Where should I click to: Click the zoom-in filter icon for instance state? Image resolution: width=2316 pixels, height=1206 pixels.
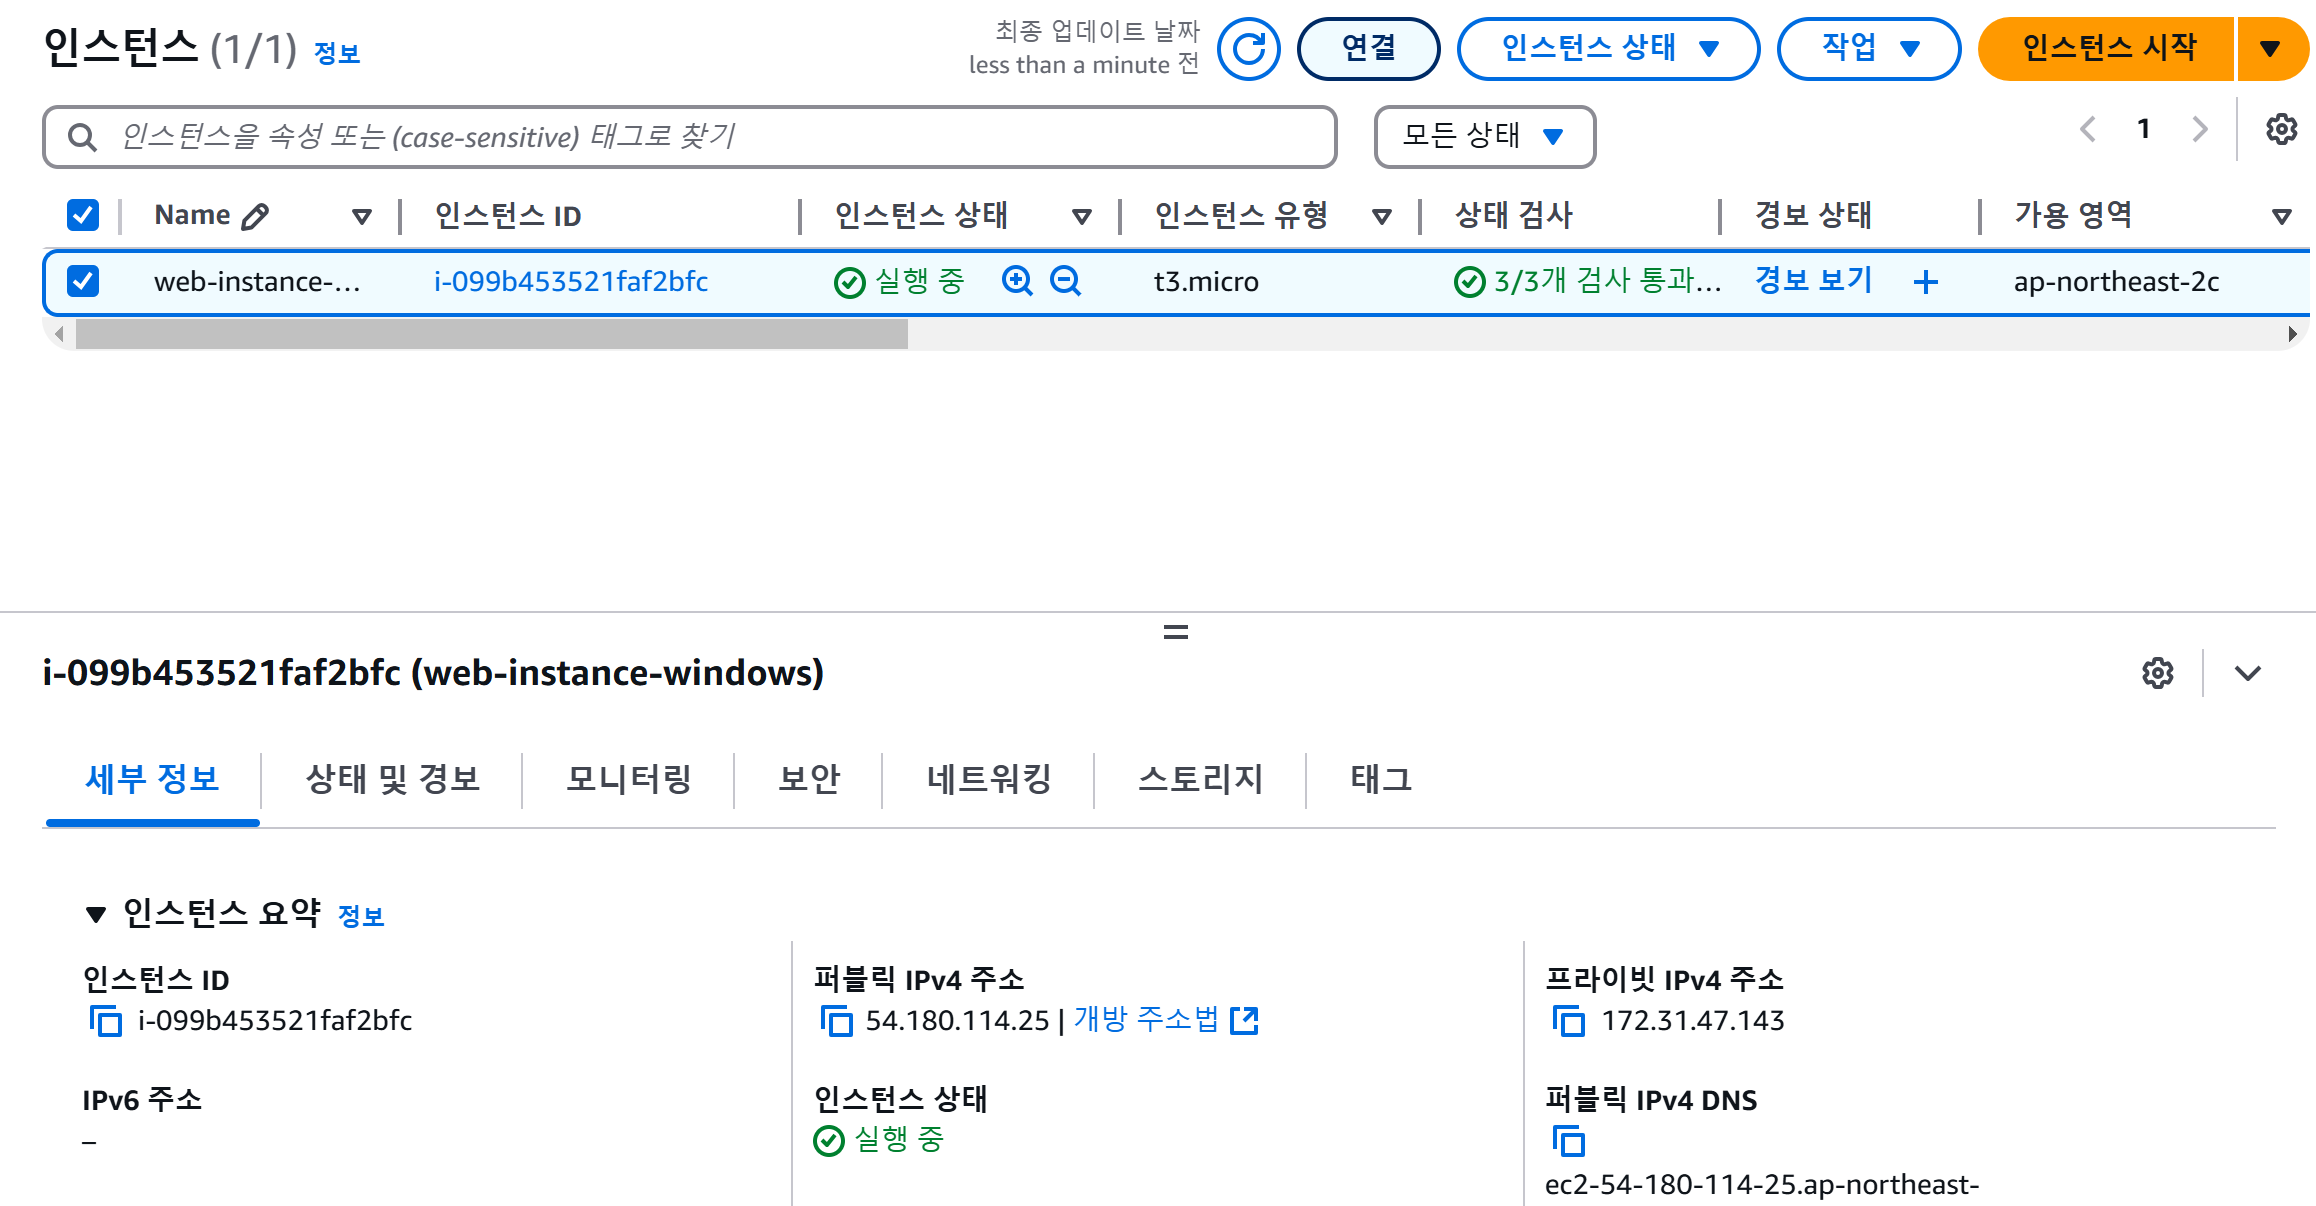click(x=1017, y=281)
